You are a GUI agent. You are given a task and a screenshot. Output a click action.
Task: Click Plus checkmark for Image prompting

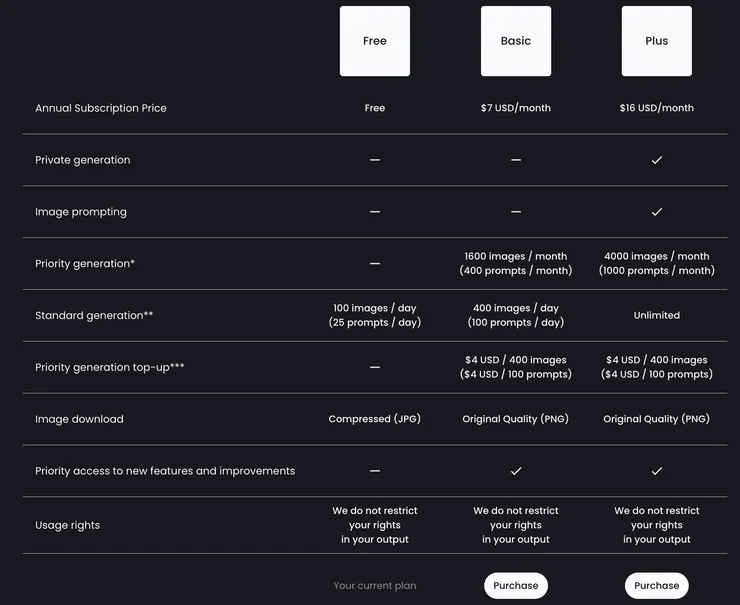point(656,212)
